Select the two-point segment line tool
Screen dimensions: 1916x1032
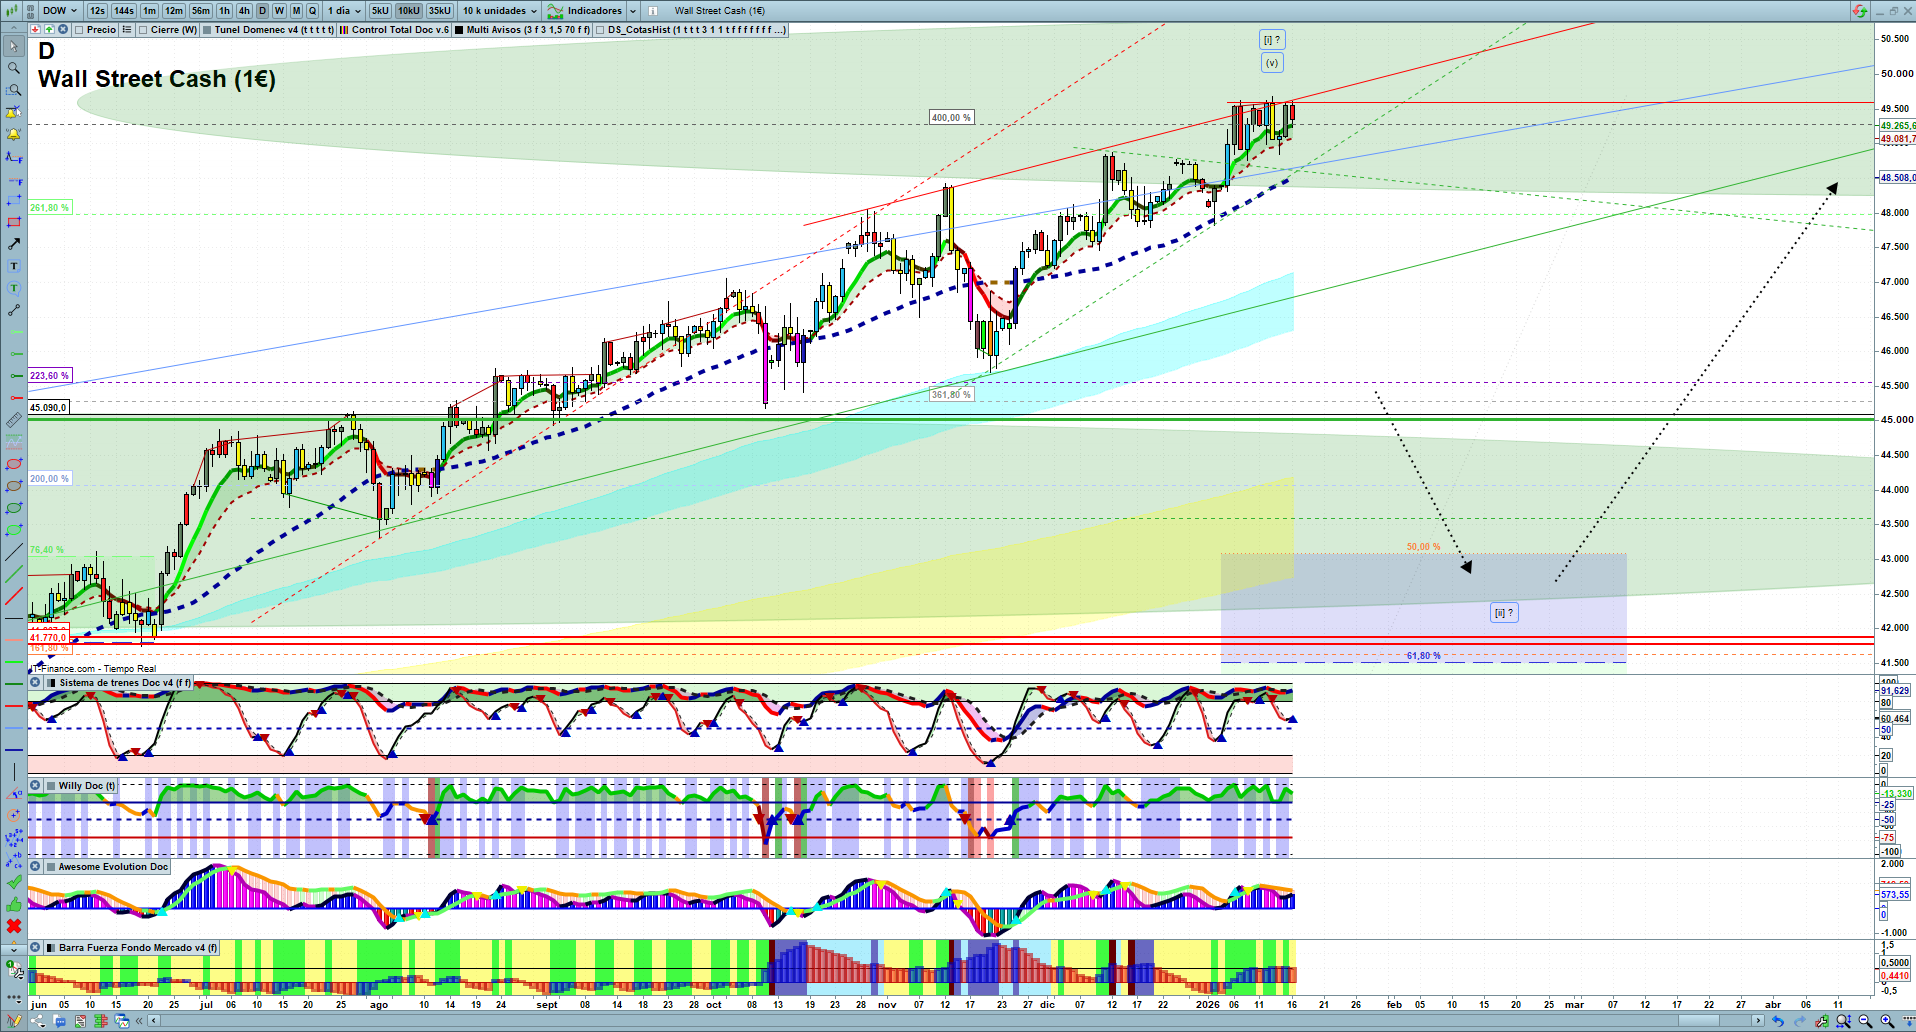coord(14,310)
